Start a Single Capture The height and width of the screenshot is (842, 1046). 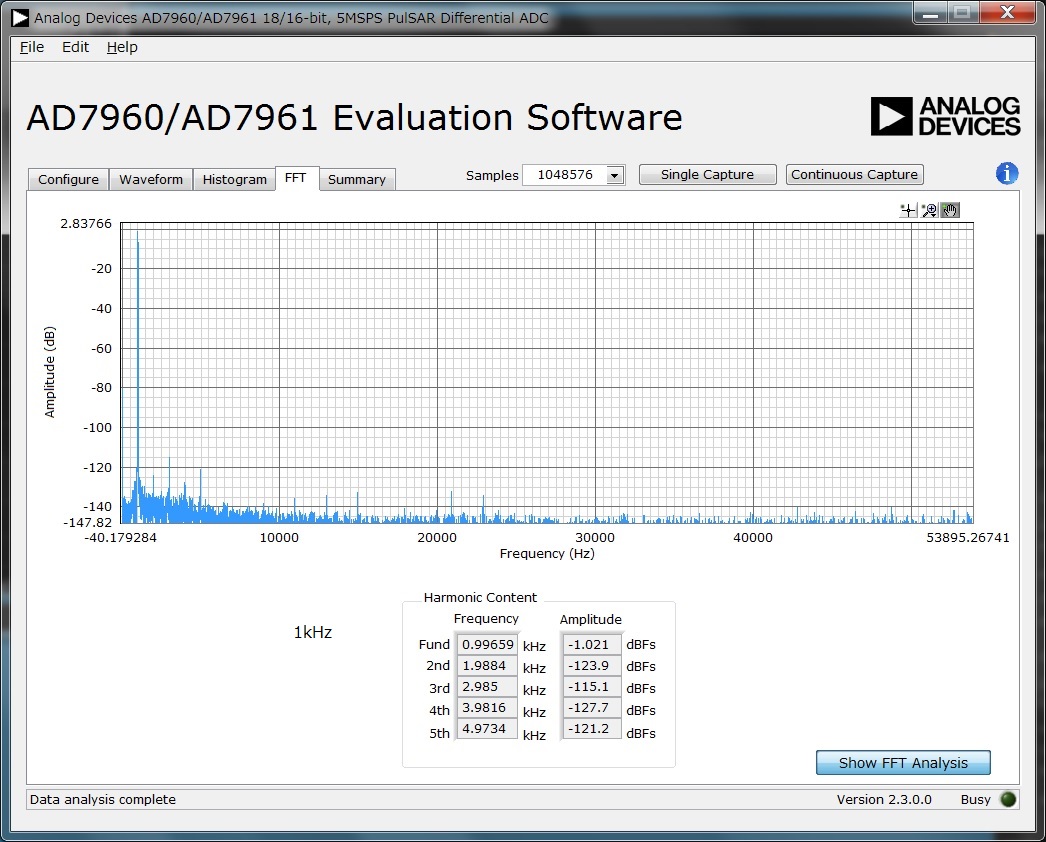(707, 175)
